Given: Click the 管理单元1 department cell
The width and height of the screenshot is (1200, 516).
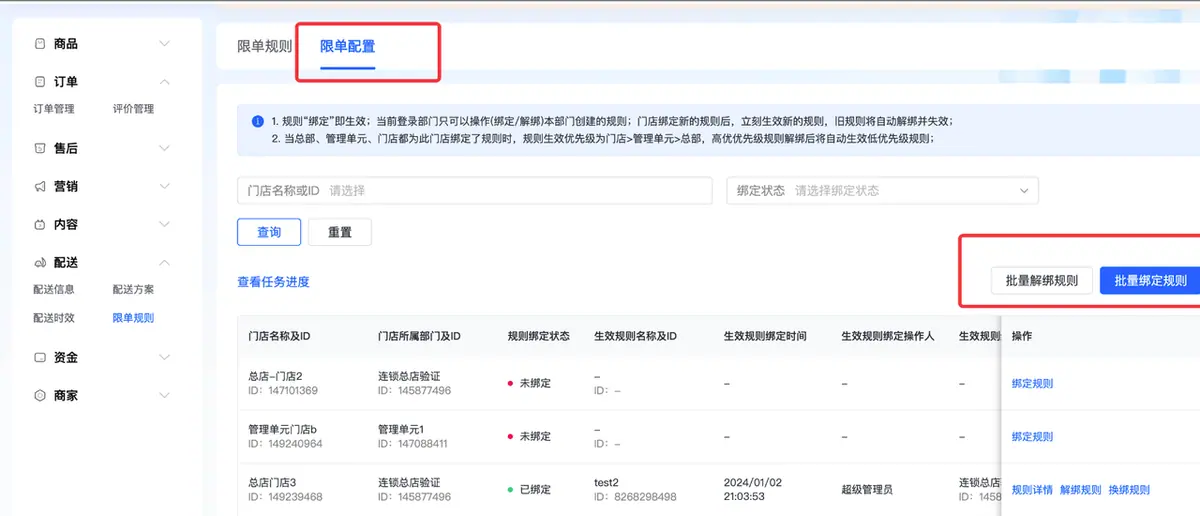Looking at the screenshot, I should (401, 429).
